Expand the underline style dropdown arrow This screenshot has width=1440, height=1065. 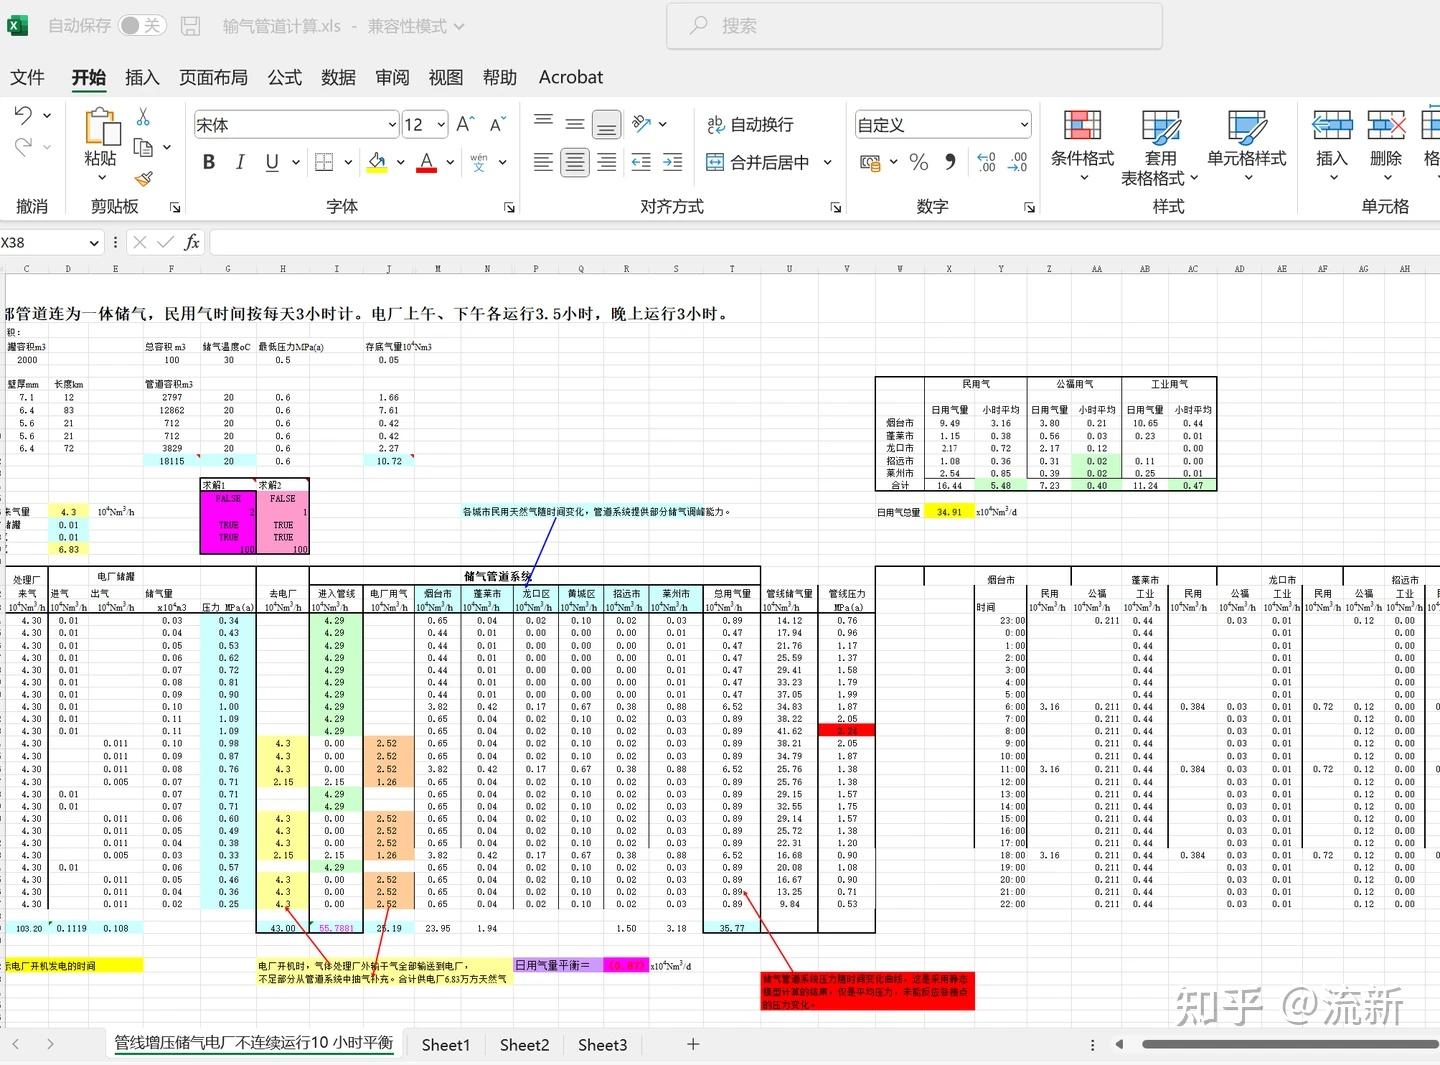pyautogui.click(x=296, y=162)
